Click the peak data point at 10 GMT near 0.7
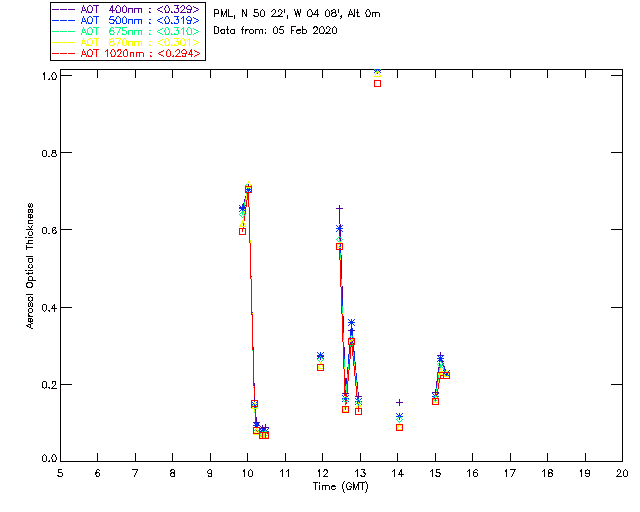 pyautogui.click(x=248, y=189)
